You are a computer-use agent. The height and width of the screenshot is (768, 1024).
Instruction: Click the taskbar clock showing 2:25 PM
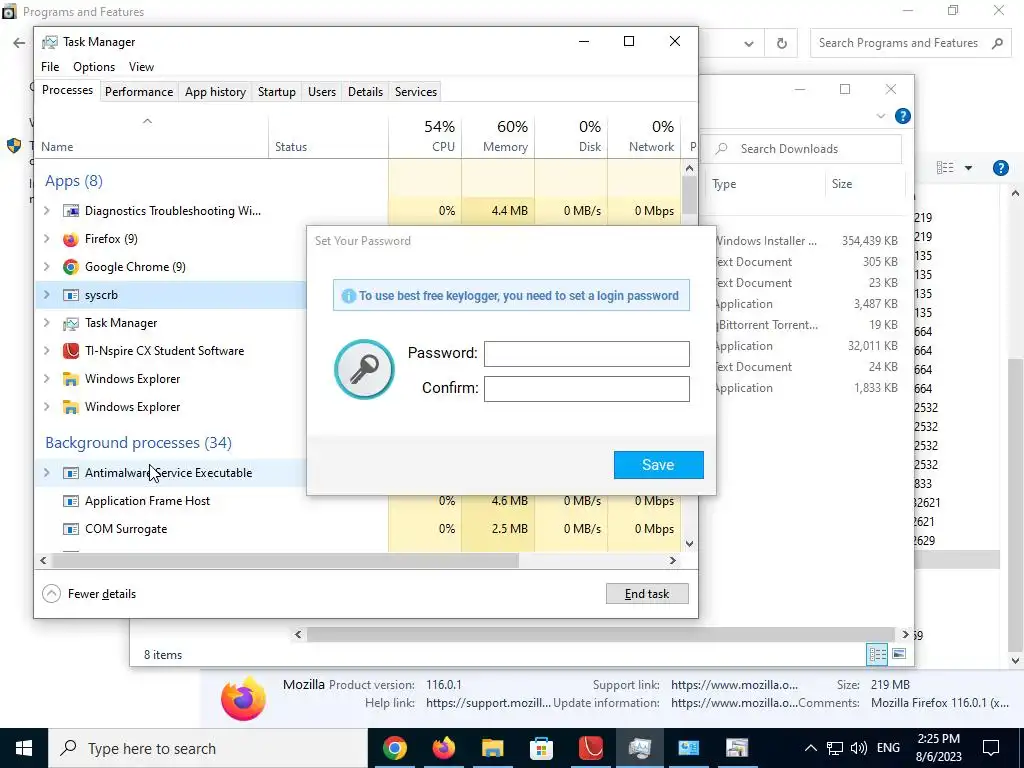point(938,748)
